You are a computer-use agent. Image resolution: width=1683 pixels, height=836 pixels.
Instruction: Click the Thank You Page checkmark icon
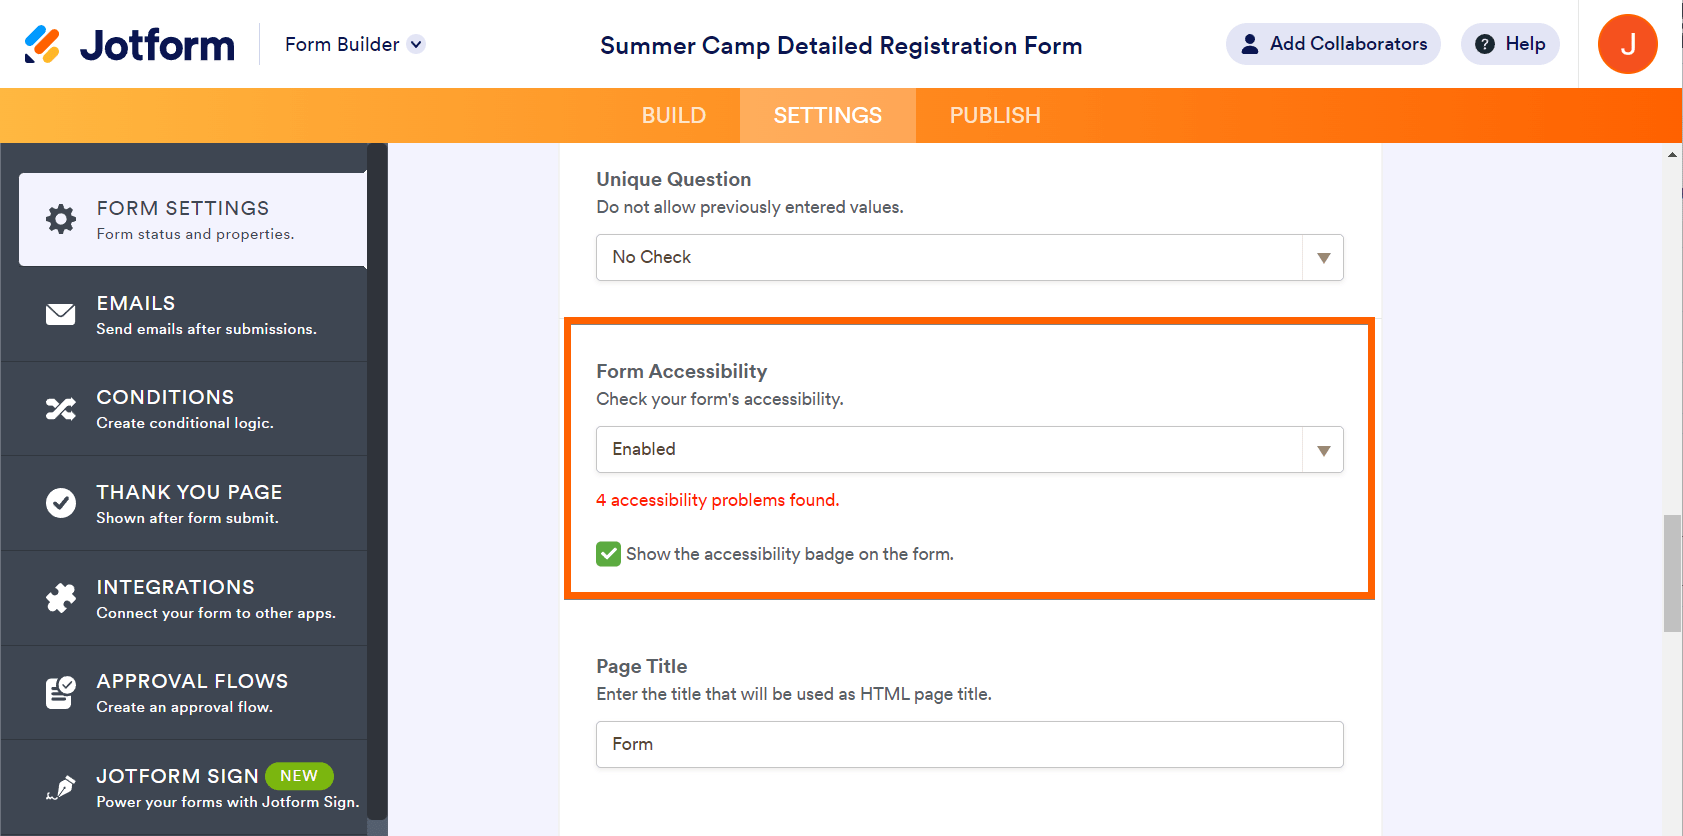pyautogui.click(x=61, y=503)
